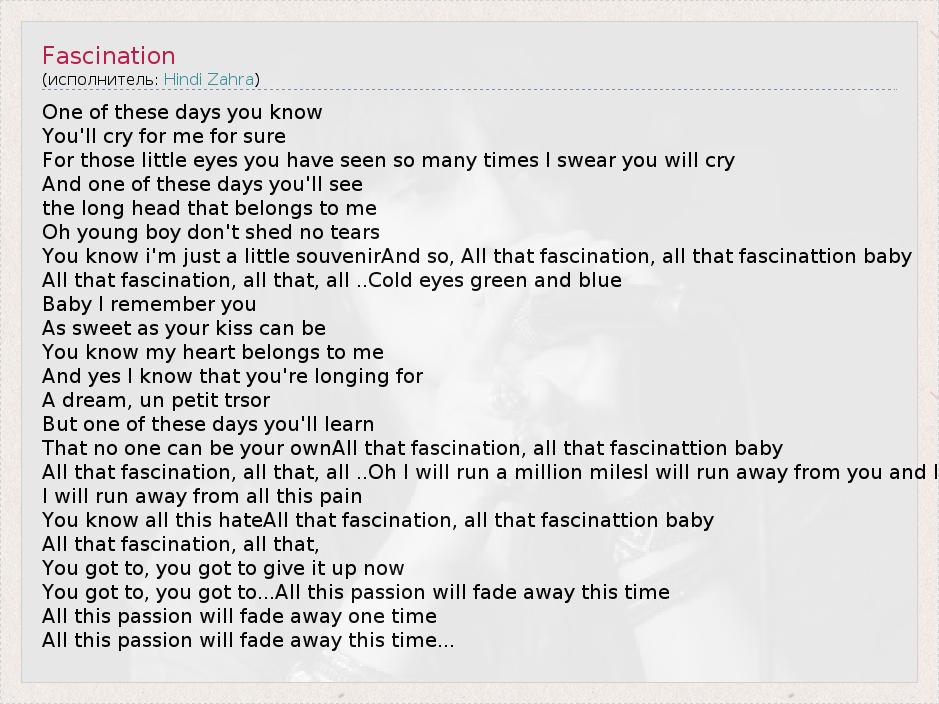Click the word исполнитель in the subtitle
The width and height of the screenshot is (939, 704).
[x=102, y=79]
